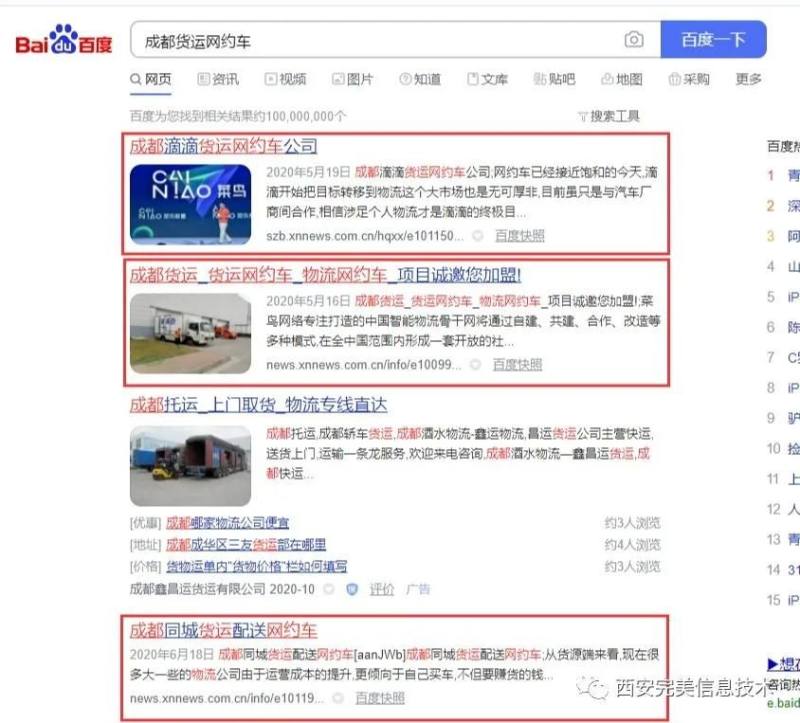Click the 成都哪家物流公司便宜 link
Viewport: 800px width, 723px height.
(x=228, y=523)
